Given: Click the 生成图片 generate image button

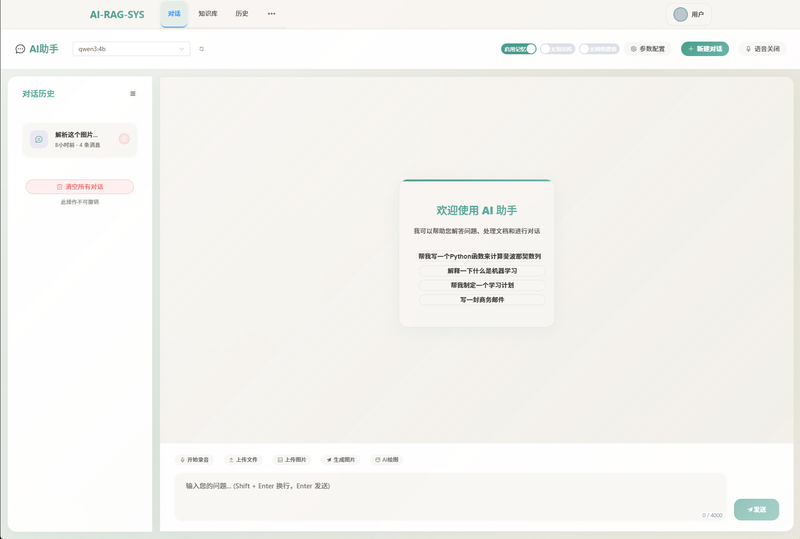Looking at the screenshot, I should coord(340,460).
